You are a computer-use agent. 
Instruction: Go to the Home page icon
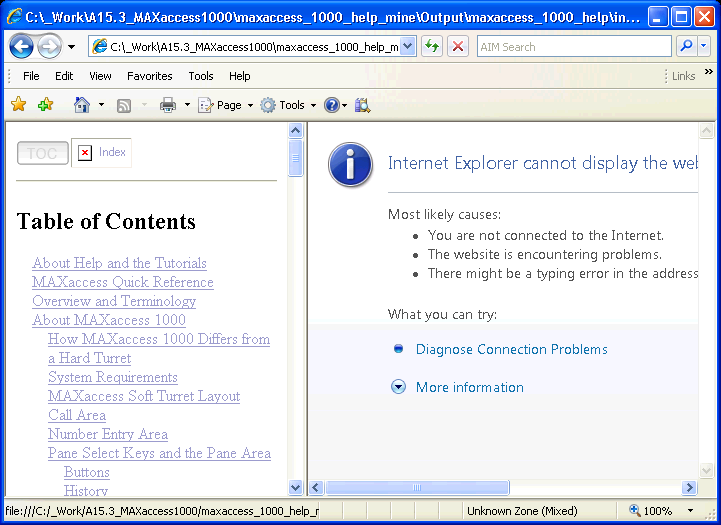coord(82,105)
